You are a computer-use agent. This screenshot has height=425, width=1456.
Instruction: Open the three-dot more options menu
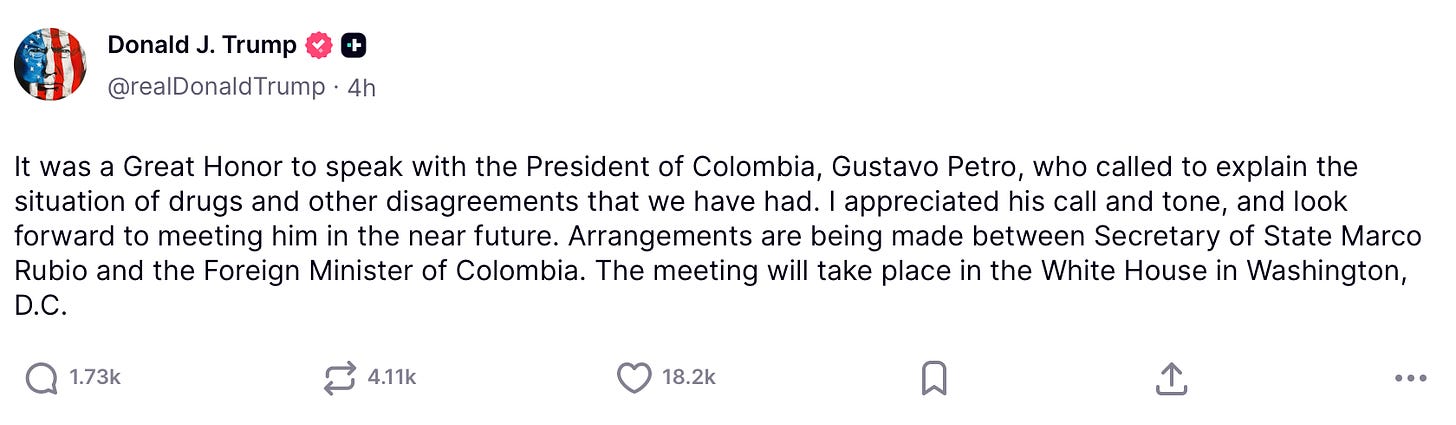coord(1410,379)
